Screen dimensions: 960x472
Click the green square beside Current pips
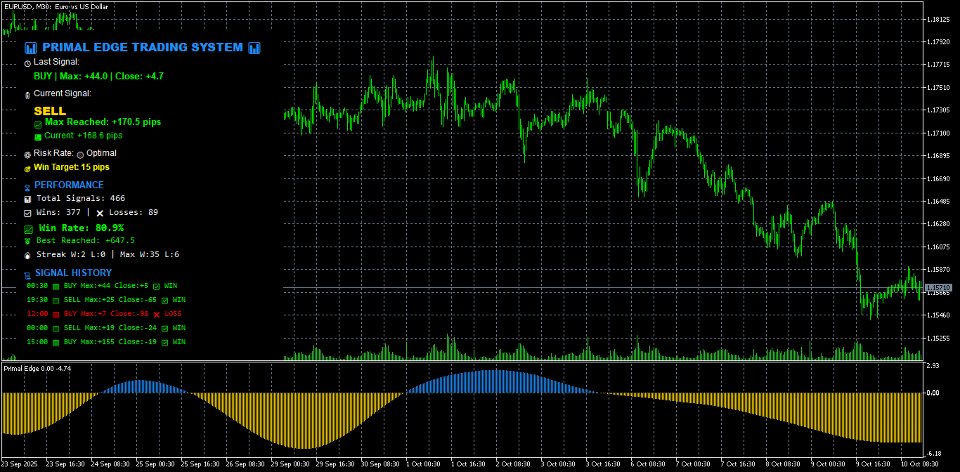coord(39,137)
